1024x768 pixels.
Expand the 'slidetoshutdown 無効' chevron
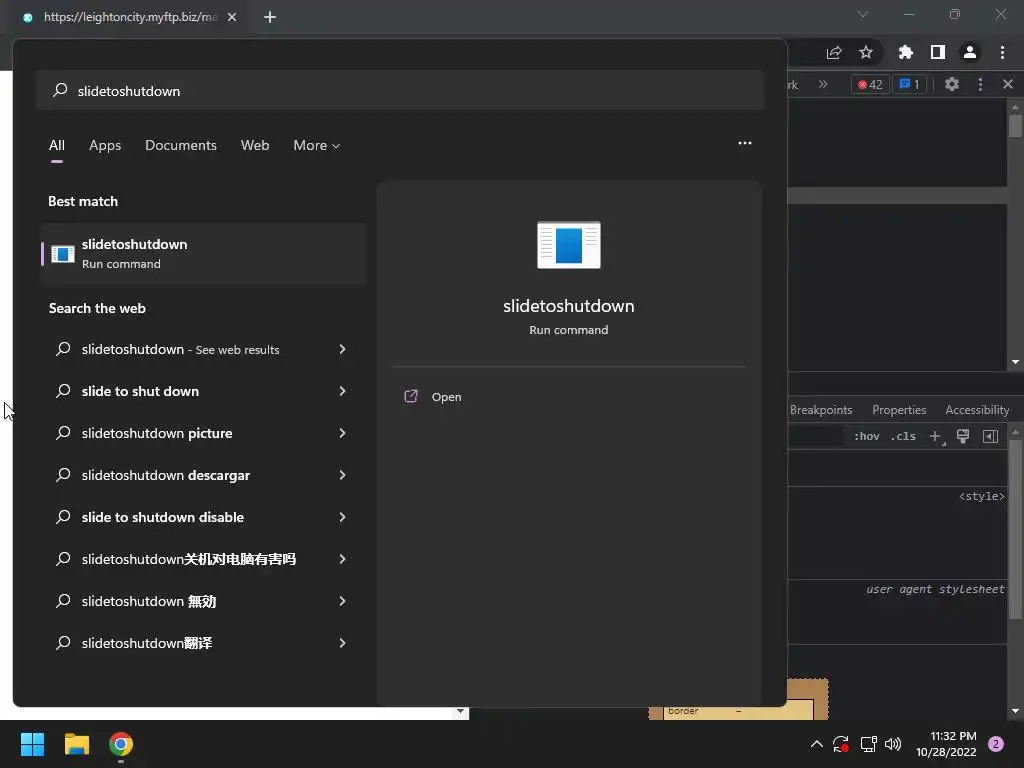(x=342, y=601)
